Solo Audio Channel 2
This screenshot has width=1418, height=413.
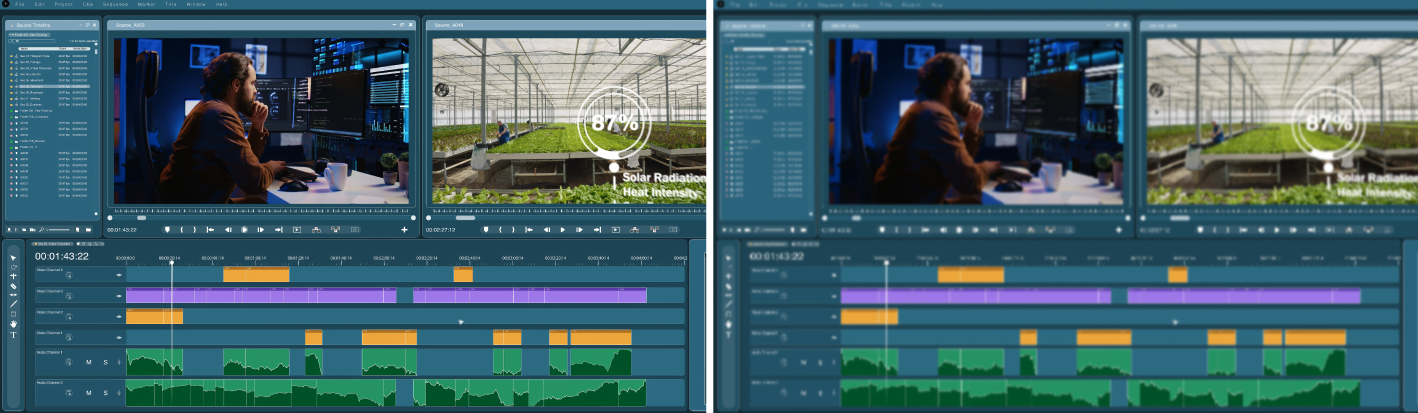pyautogui.click(x=104, y=393)
